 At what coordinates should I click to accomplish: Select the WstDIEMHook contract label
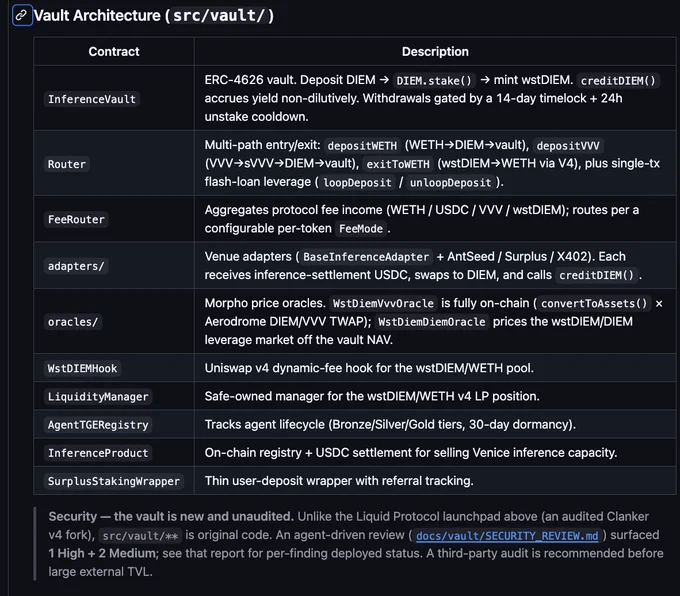coord(82,368)
